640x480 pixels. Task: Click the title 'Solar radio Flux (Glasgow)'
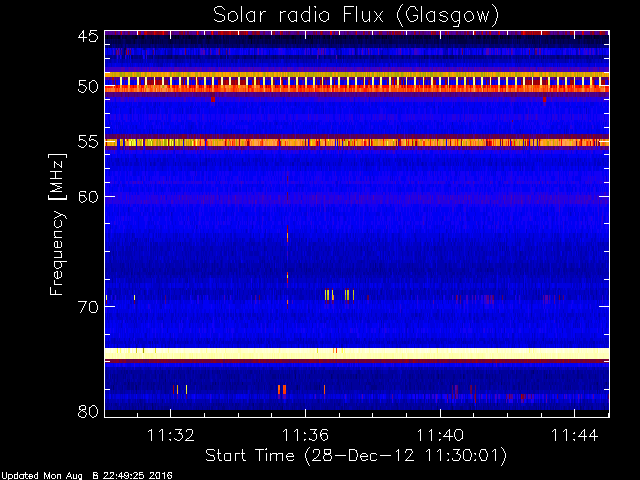[356, 16]
